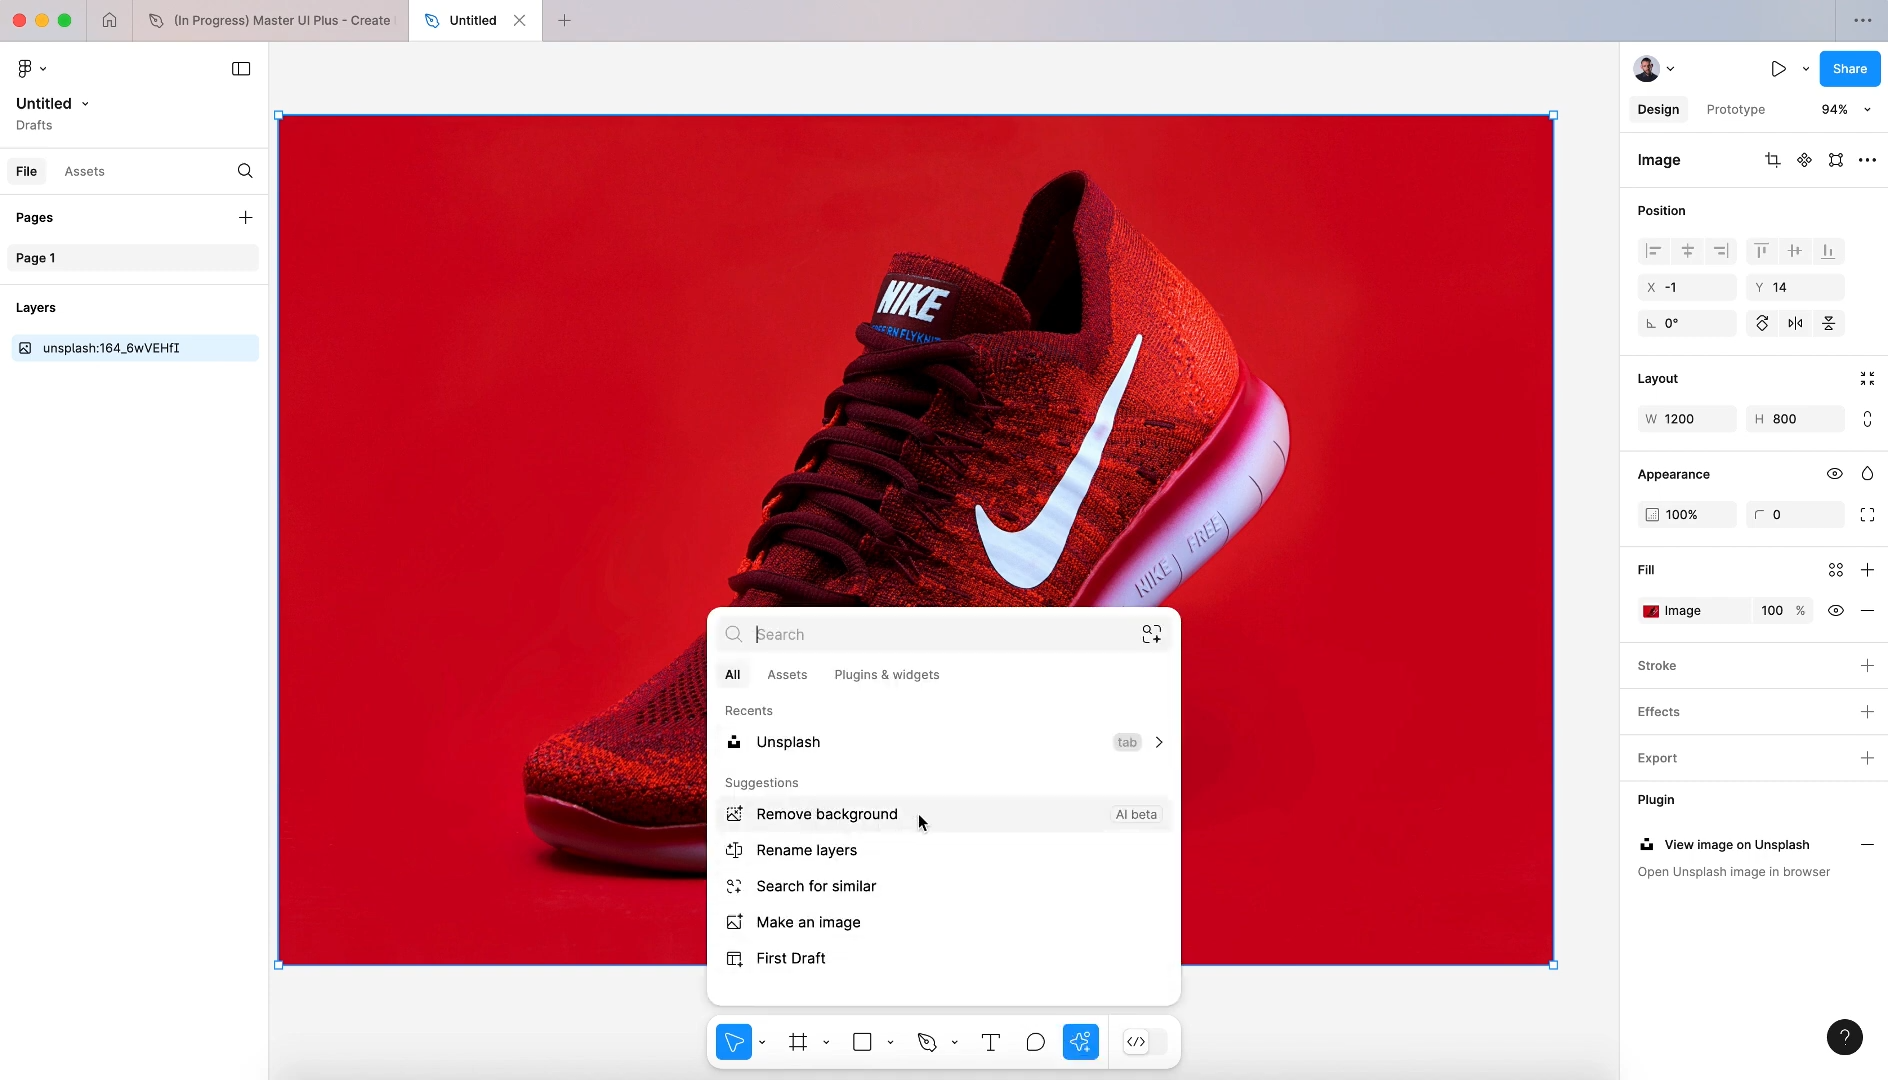
Task: Toggle constrain proportions lock
Action: tap(1867, 419)
